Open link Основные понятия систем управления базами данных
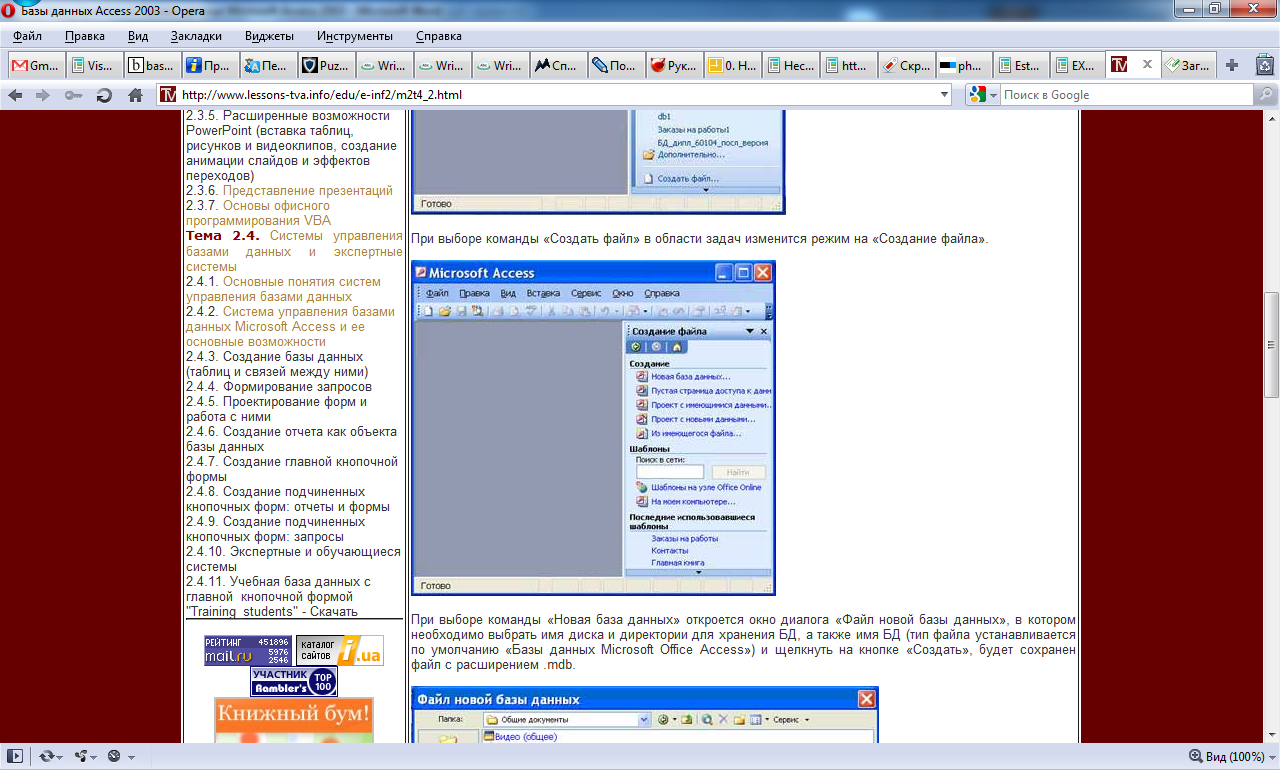Viewport: 1280px width, 770px height. click(284, 289)
